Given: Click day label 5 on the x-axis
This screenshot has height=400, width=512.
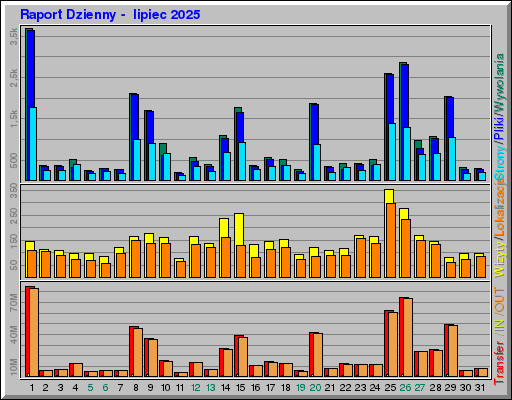Looking at the screenshot, I should pos(90,388).
